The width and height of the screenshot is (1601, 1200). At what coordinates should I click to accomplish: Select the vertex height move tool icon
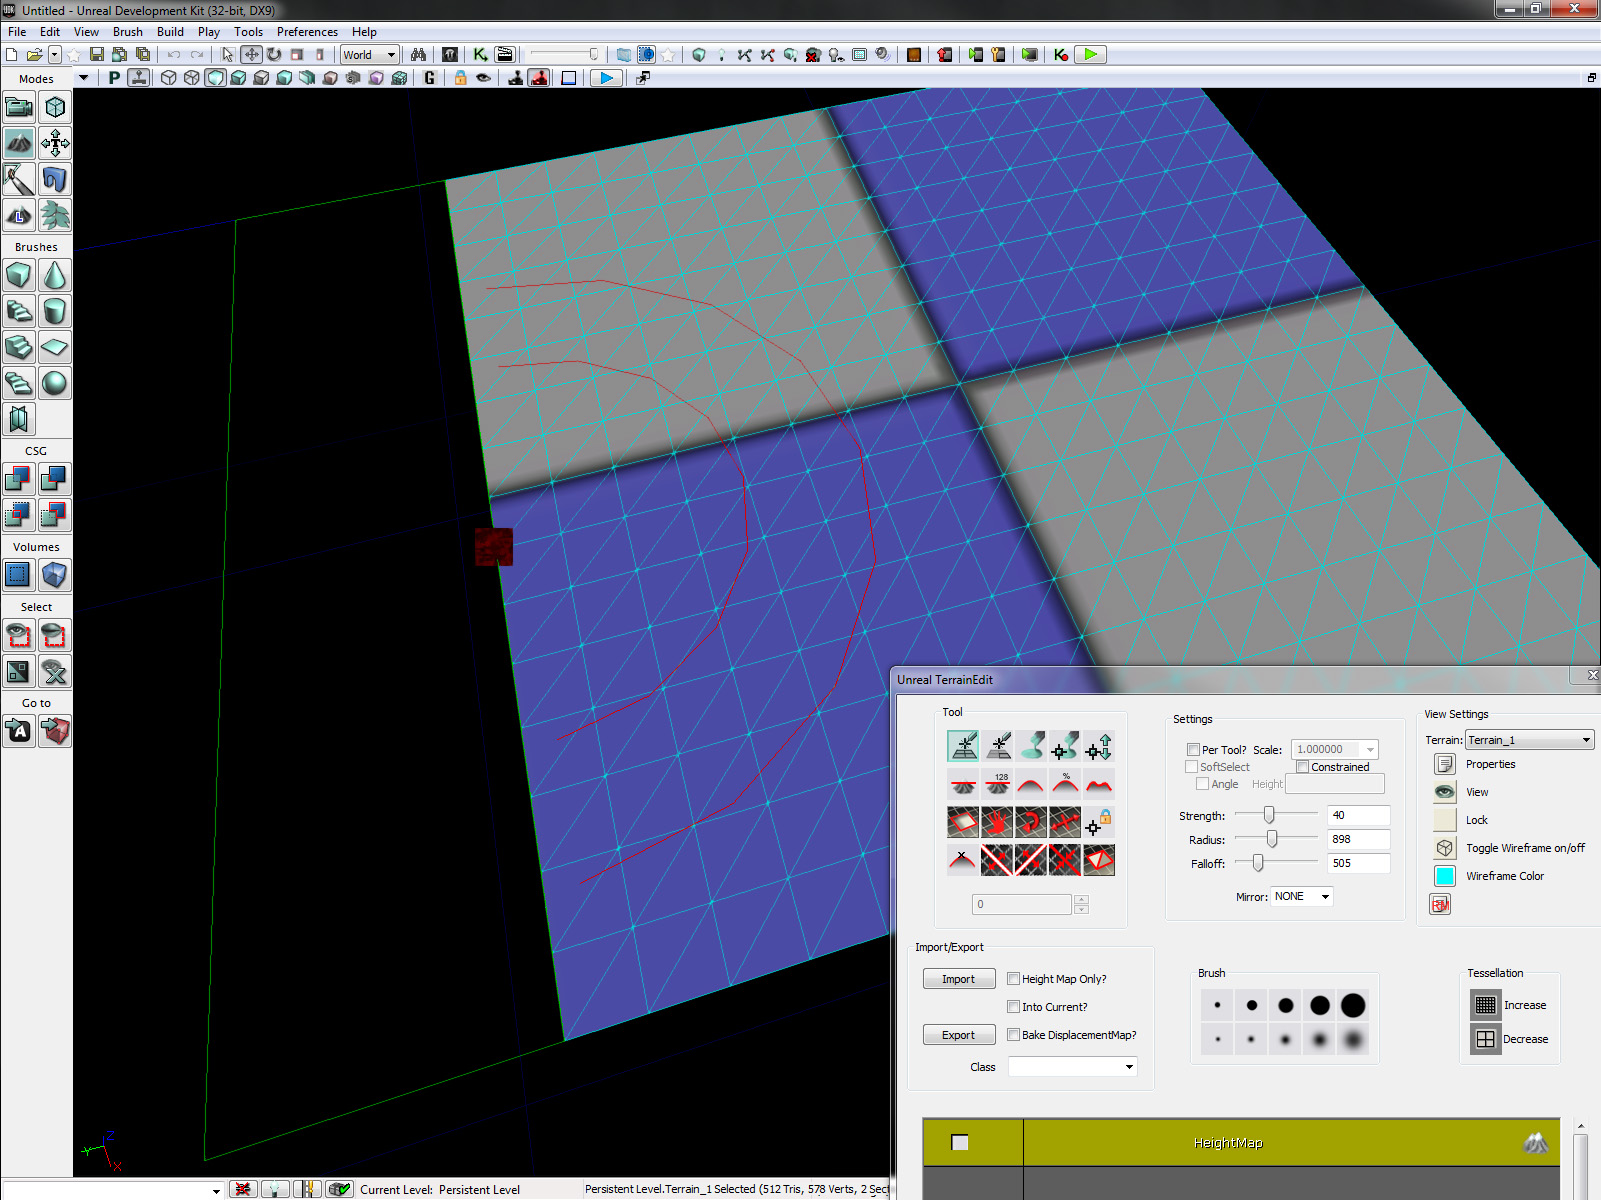pos(1099,746)
